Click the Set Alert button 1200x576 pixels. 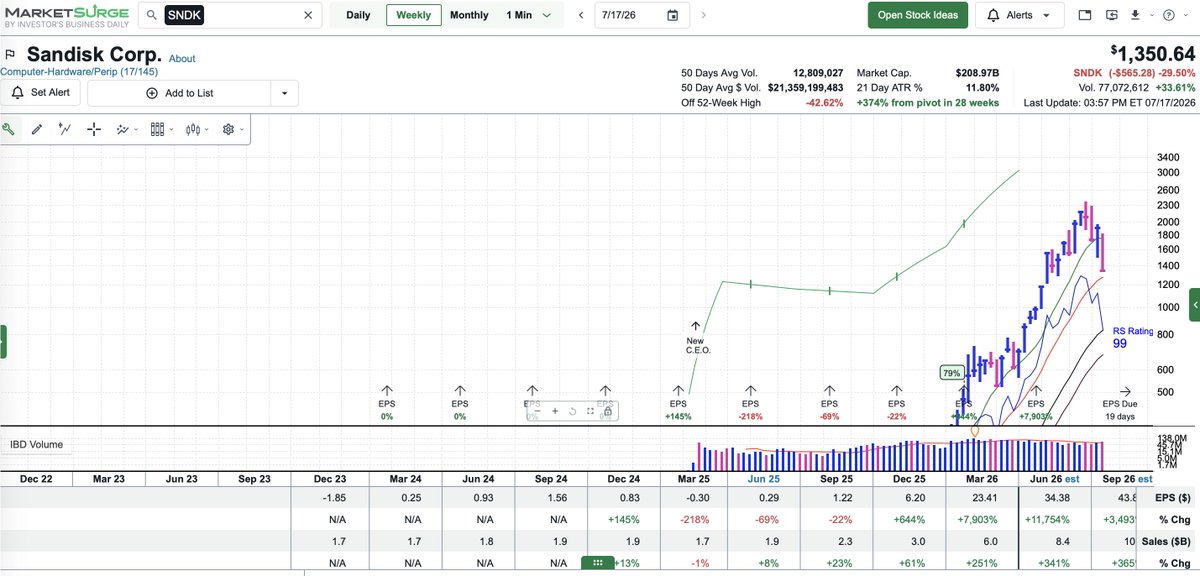41,92
